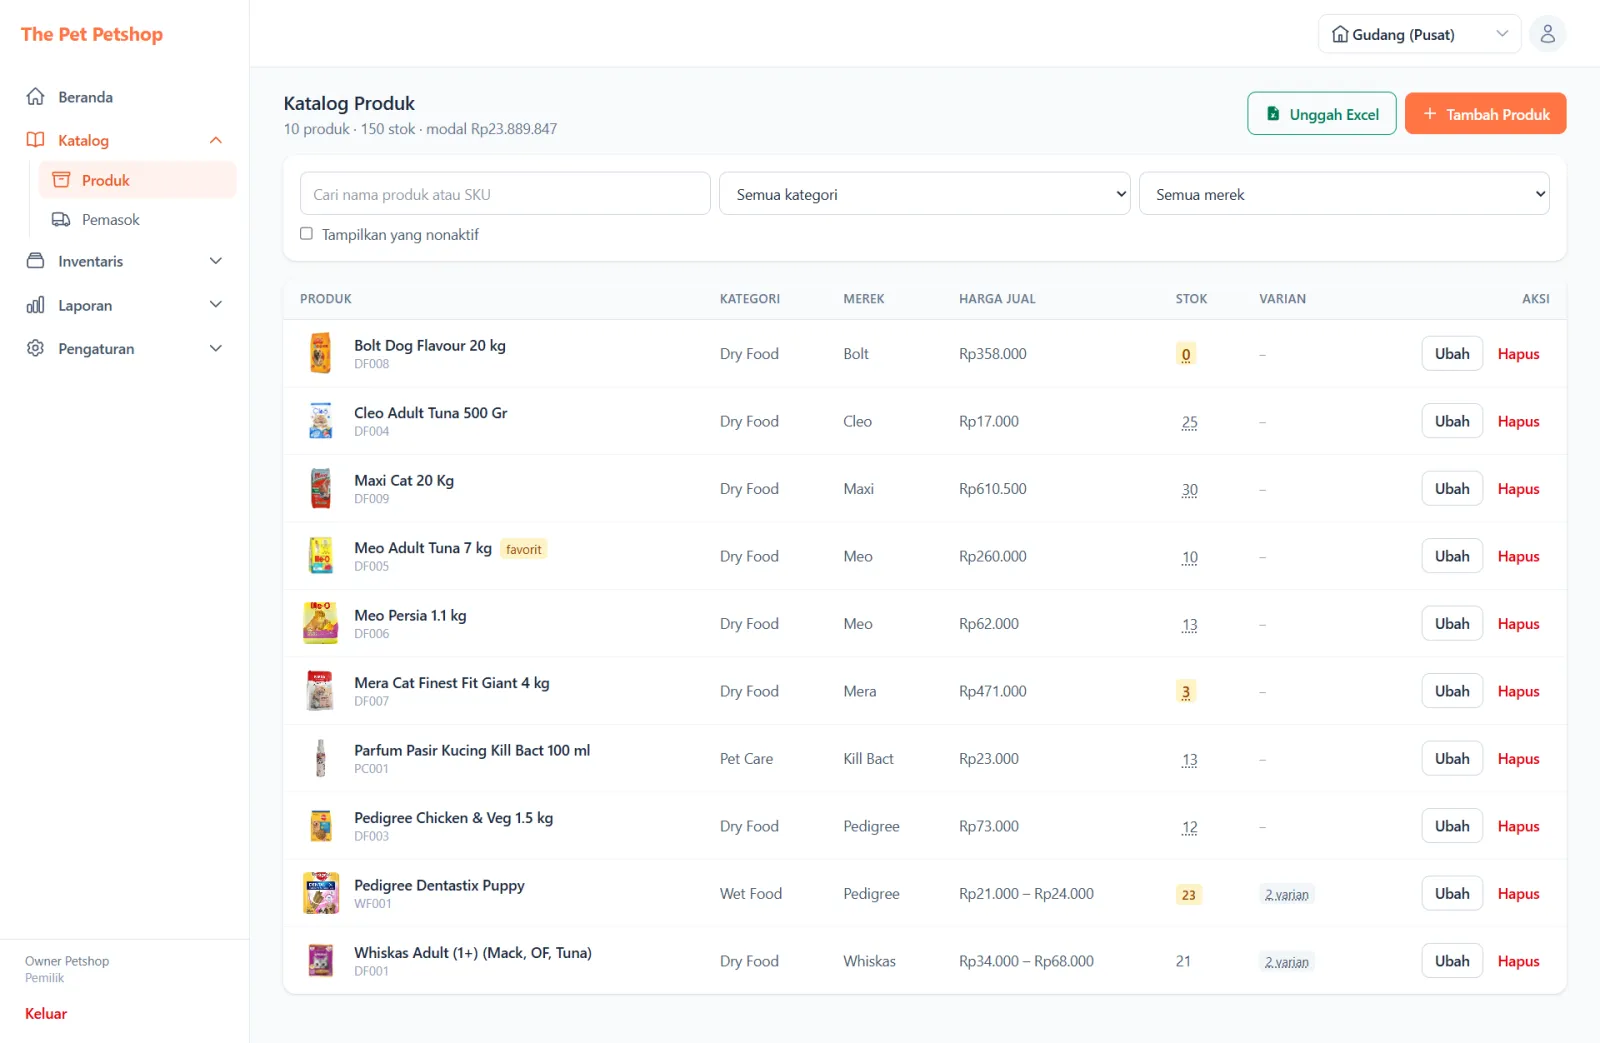Click the Maxi Cat 20 Kg product image
1600x1043 pixels.
(321, 489)
